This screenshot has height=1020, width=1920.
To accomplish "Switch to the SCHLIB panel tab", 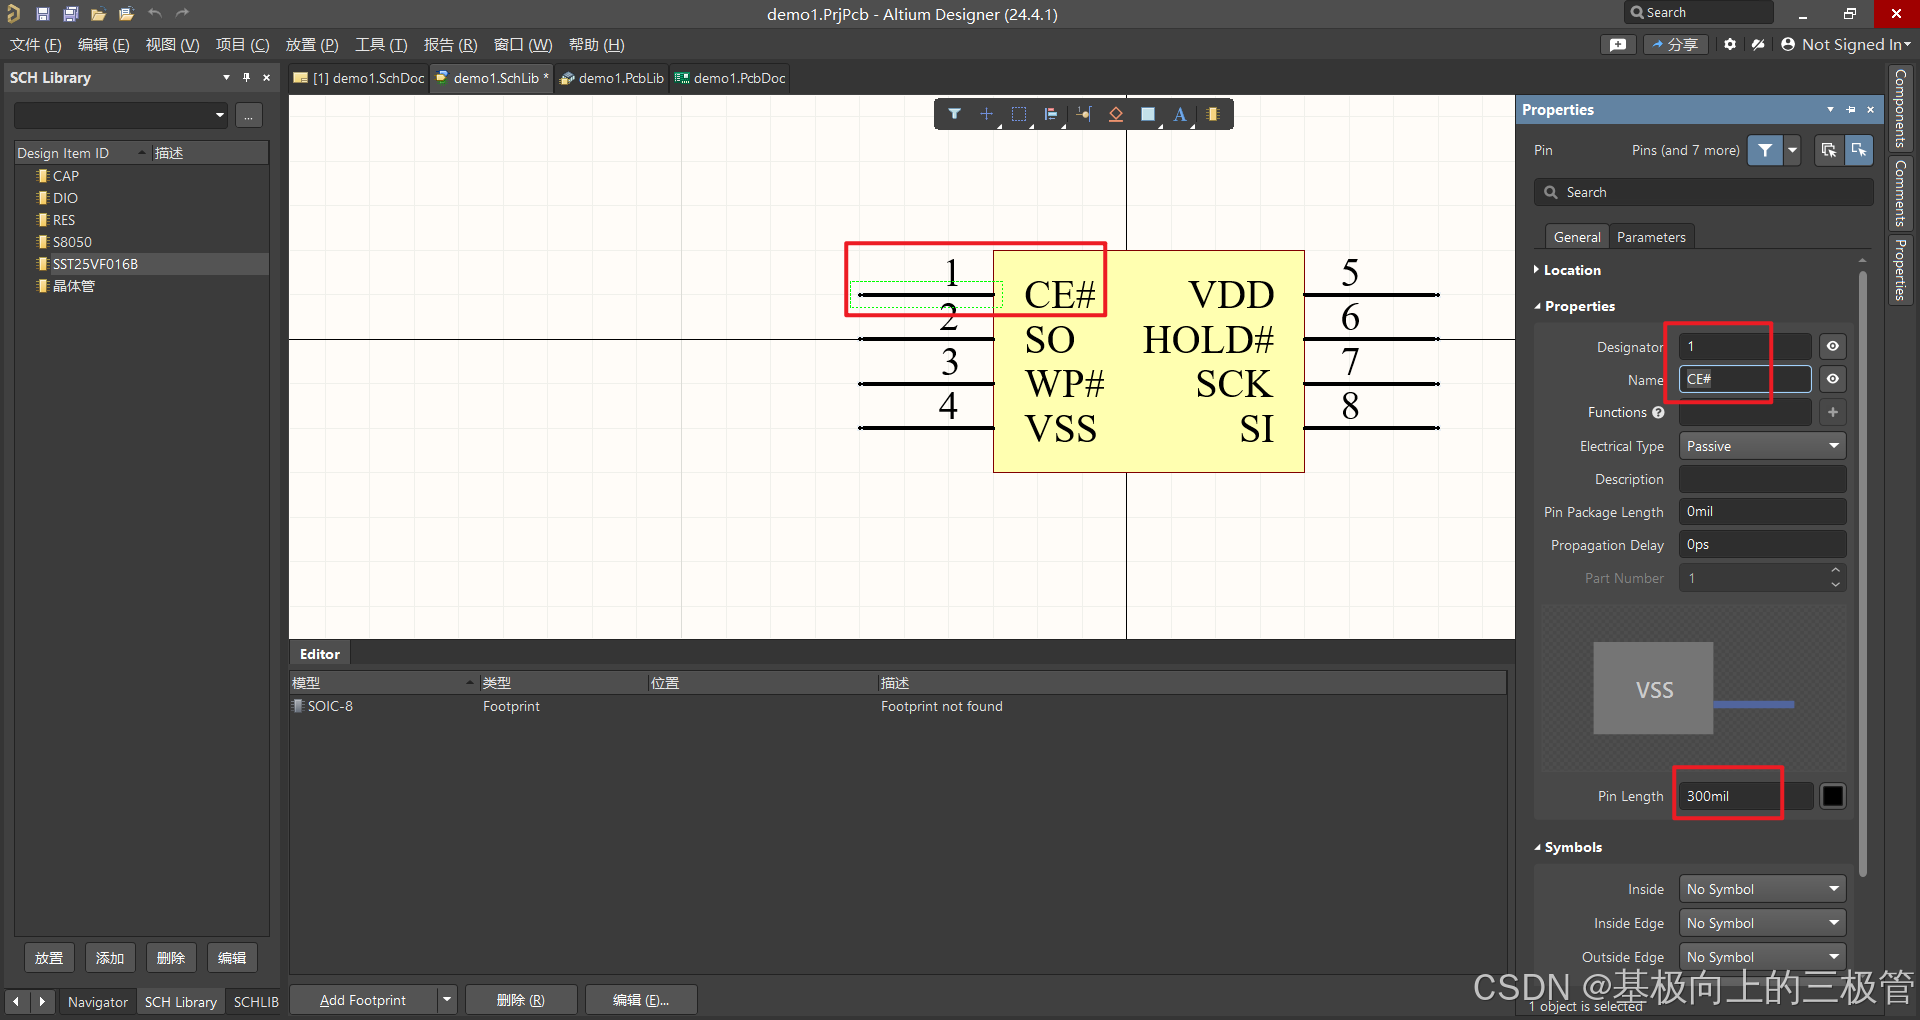I will click(256, 1002).
